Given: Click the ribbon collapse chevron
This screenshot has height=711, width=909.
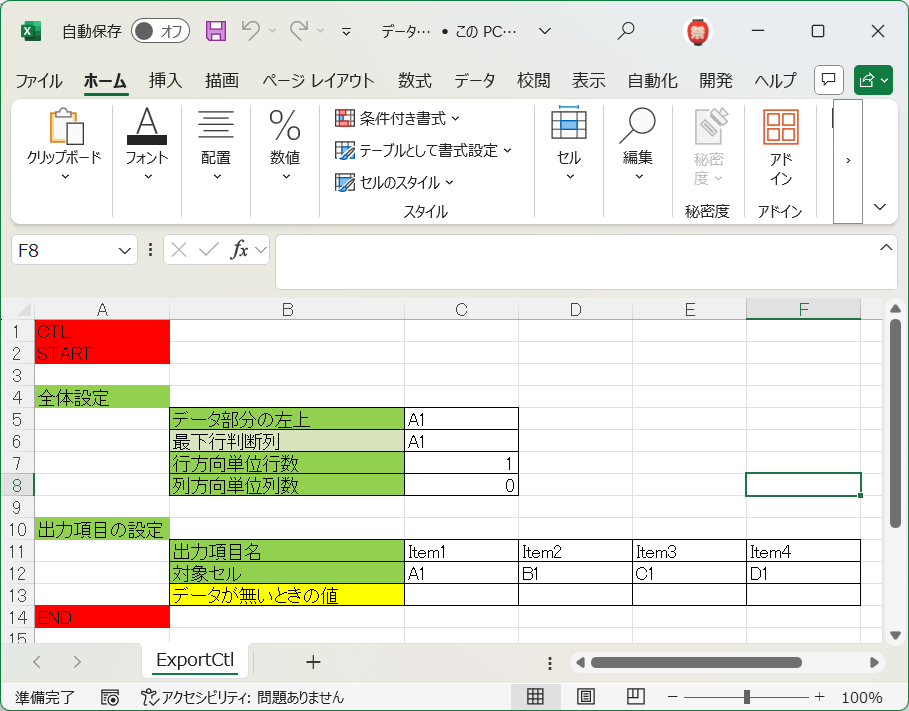Looking at the screenshot, I should [879, 207].
